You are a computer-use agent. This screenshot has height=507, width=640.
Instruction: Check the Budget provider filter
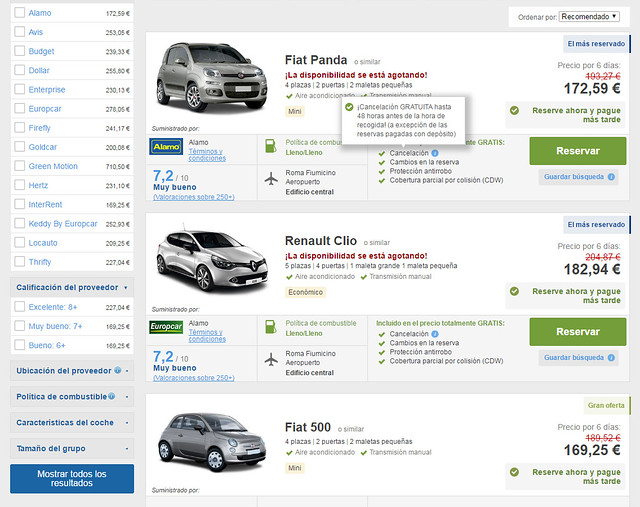click(x=20, y=51)
